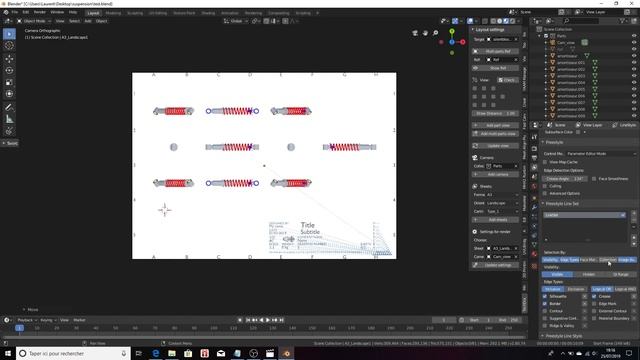Select the Select Box tool
This screenshot has height=360, width=640.
coord(9,34)
